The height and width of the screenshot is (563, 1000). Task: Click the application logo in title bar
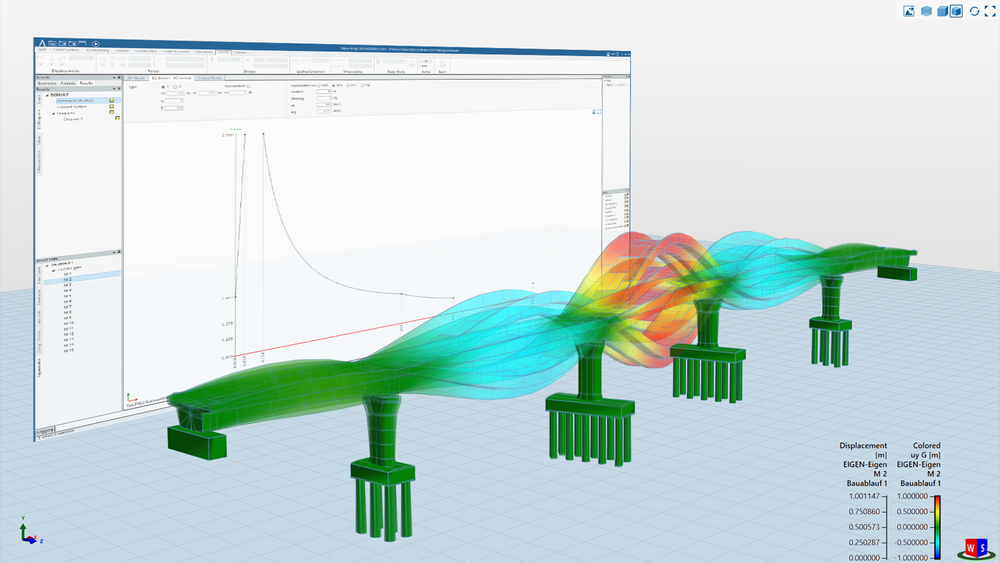41,43
